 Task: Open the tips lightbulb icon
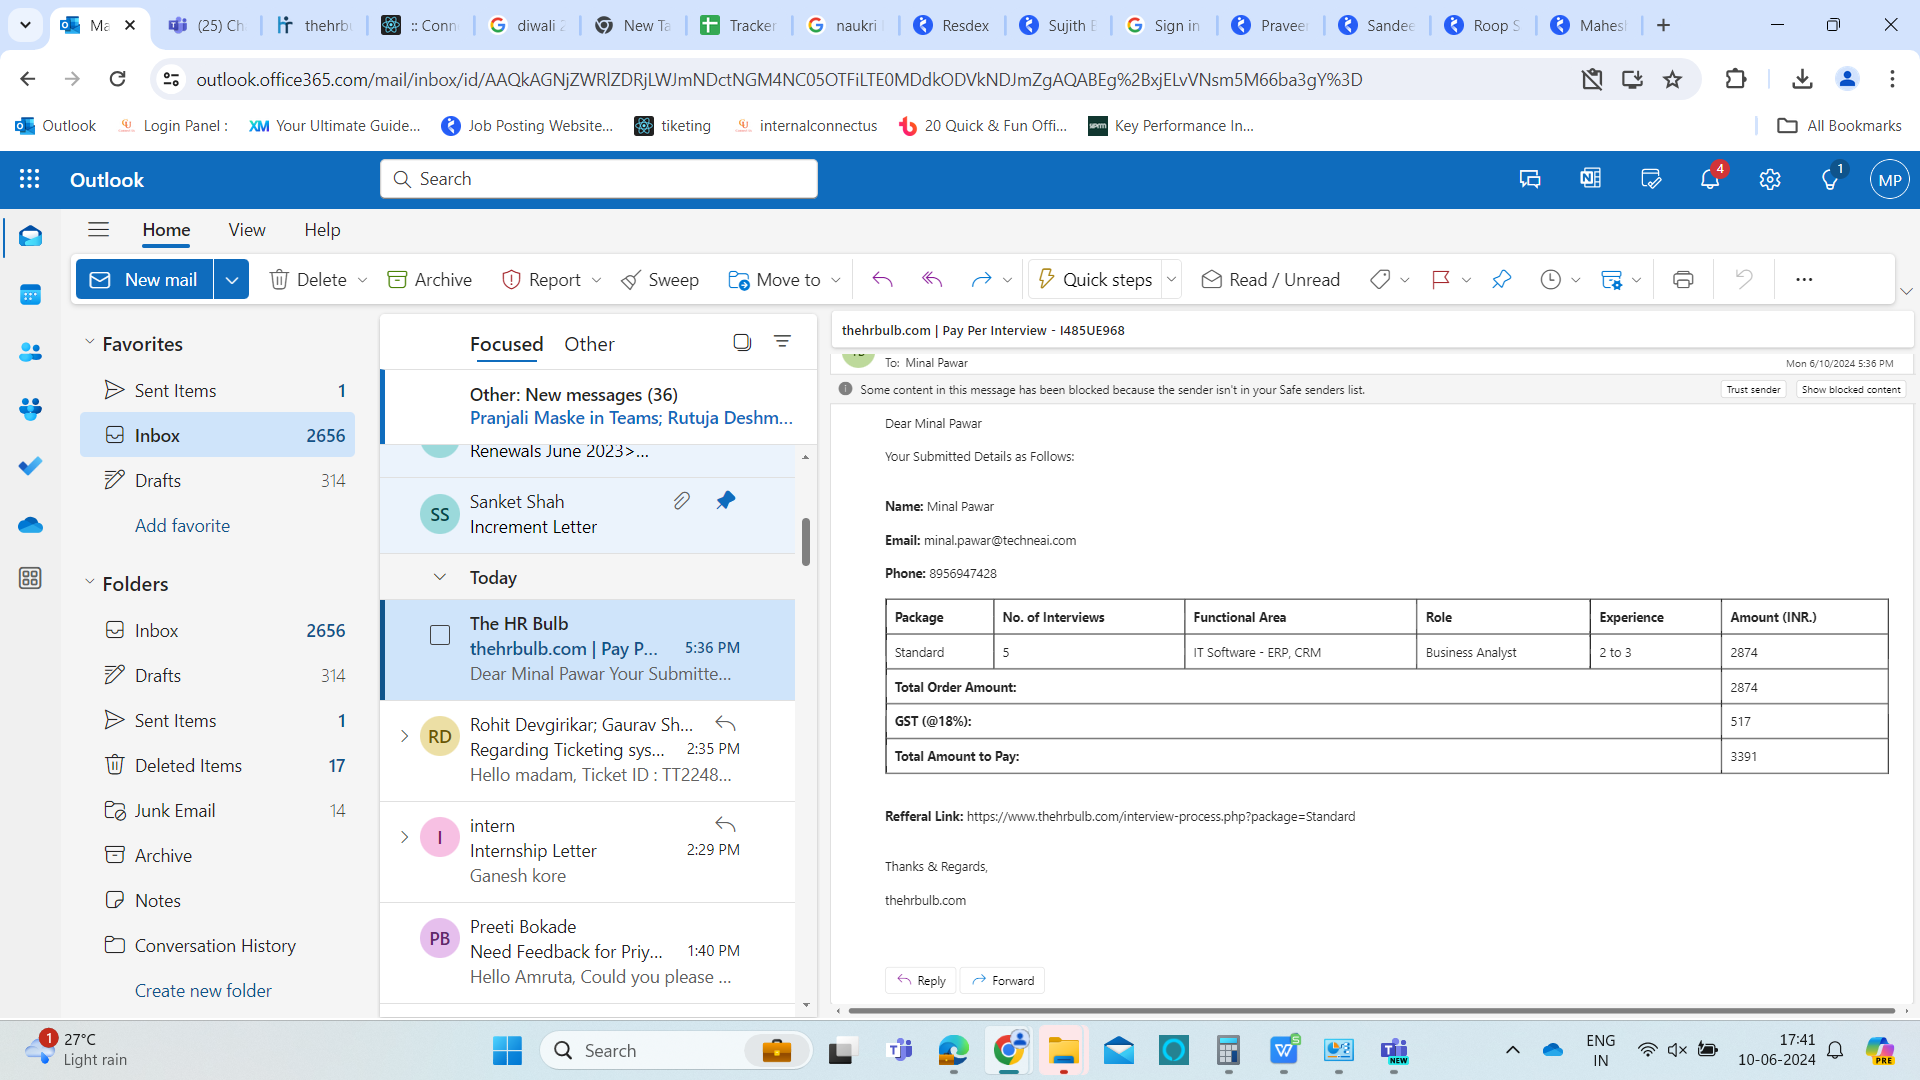pos(1830,180)
